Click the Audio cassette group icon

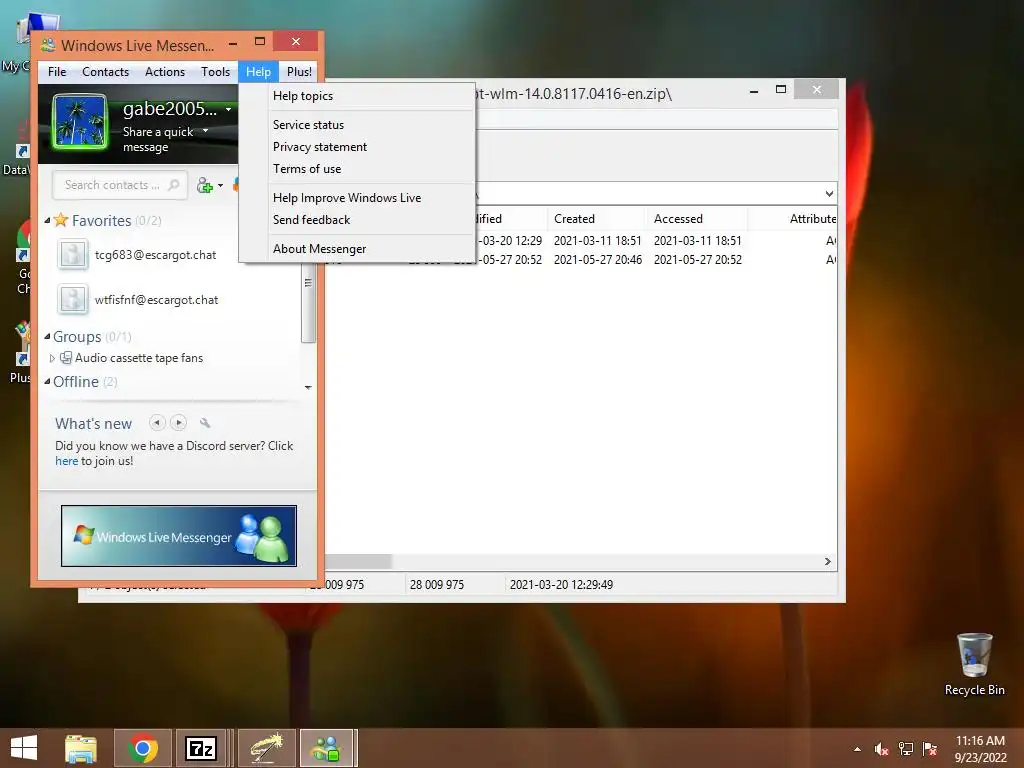(x=66, y=358)
